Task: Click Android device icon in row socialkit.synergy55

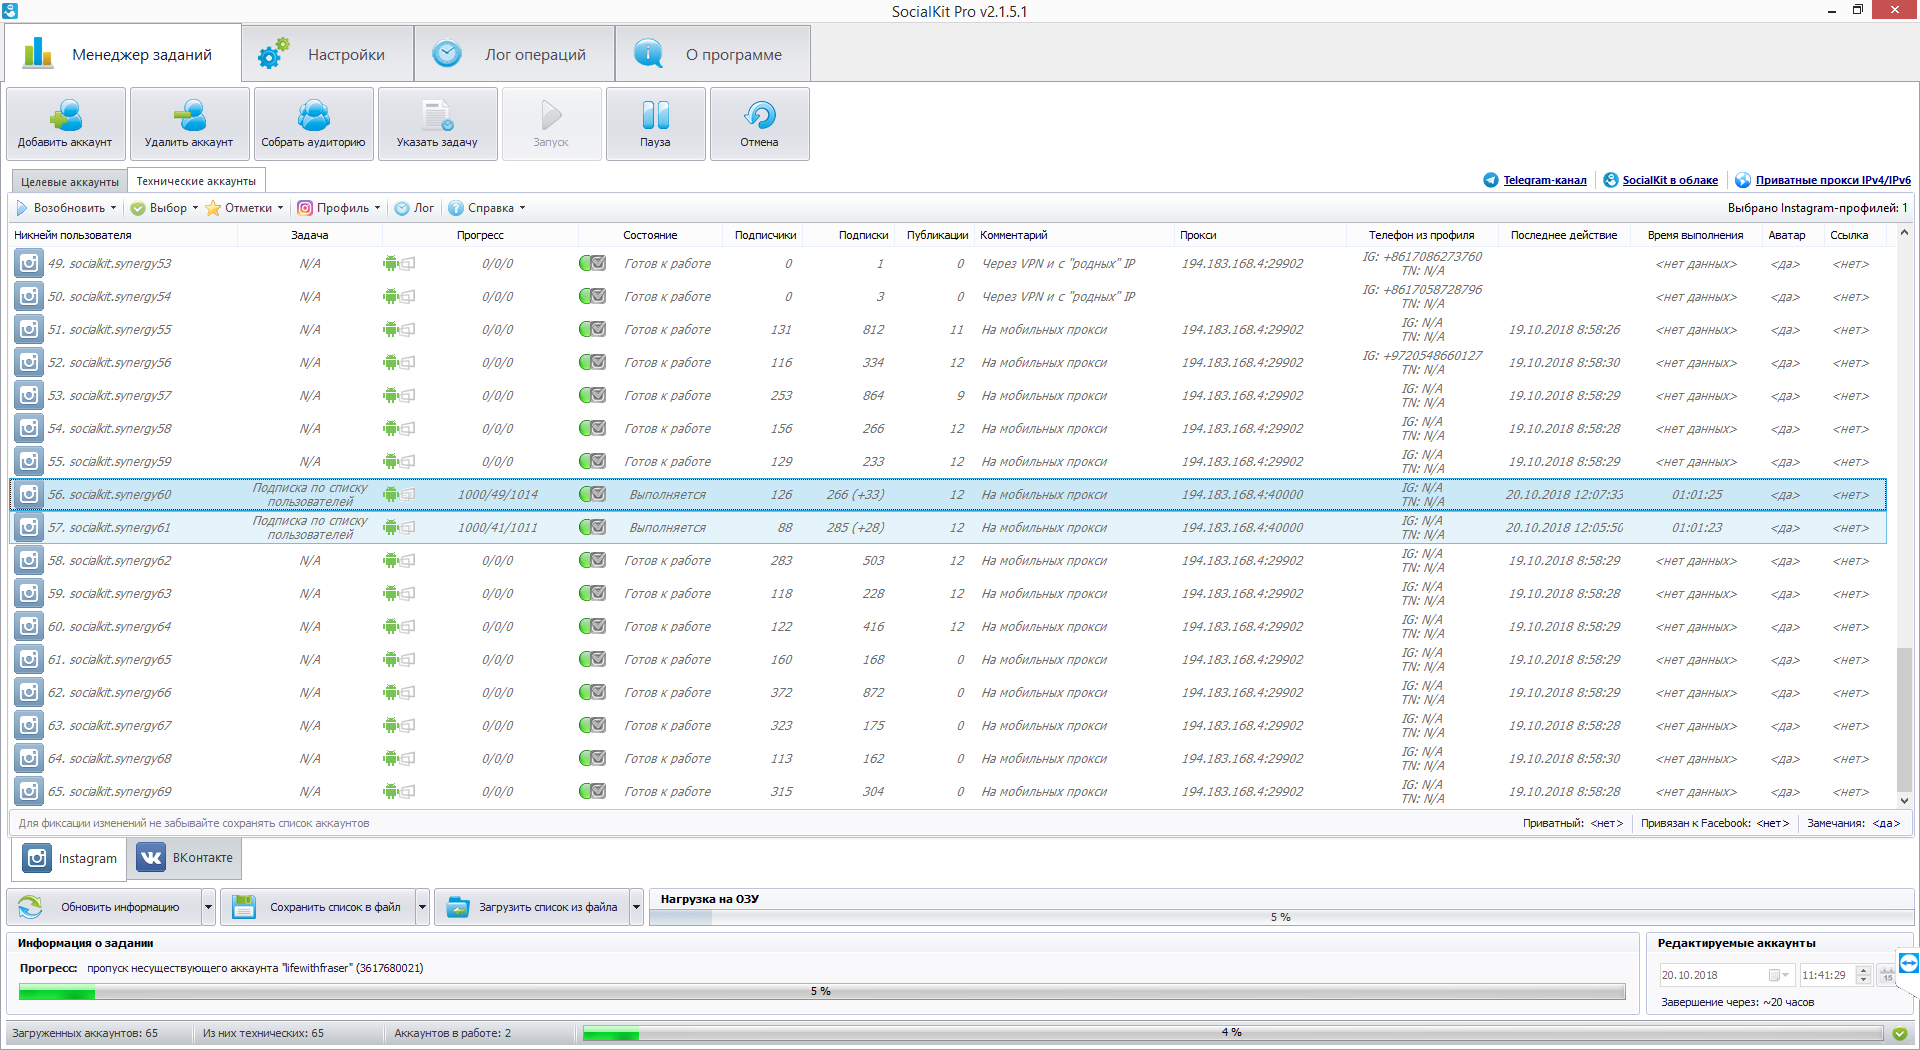Action: [391, 330]
